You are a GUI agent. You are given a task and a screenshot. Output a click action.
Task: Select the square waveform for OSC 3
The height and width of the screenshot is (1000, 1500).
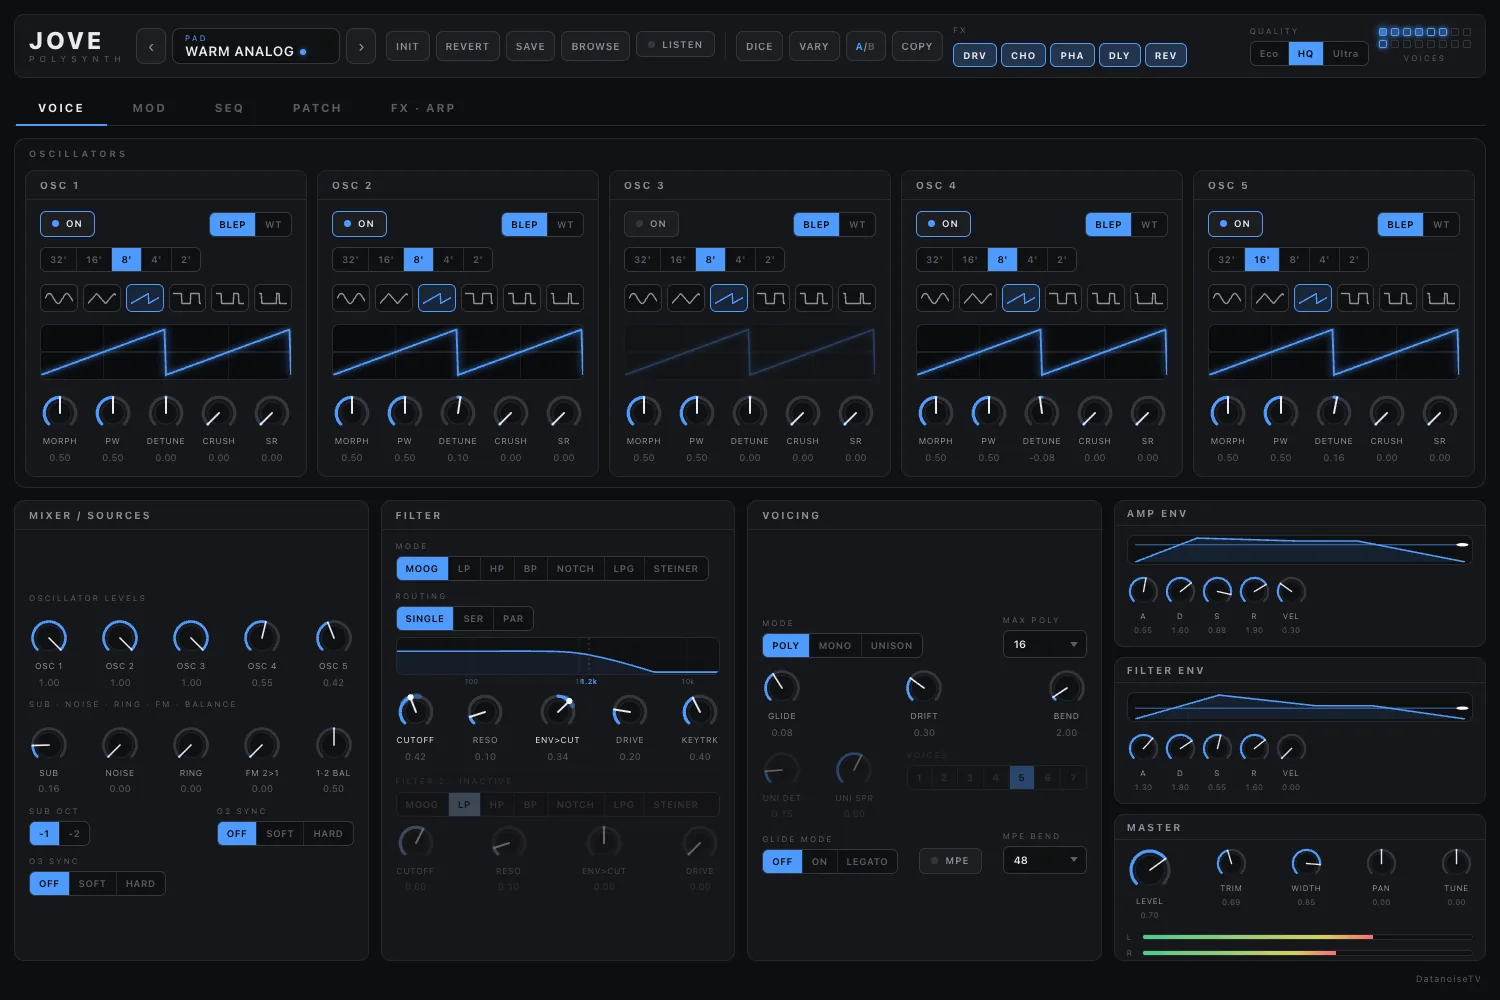771,298
